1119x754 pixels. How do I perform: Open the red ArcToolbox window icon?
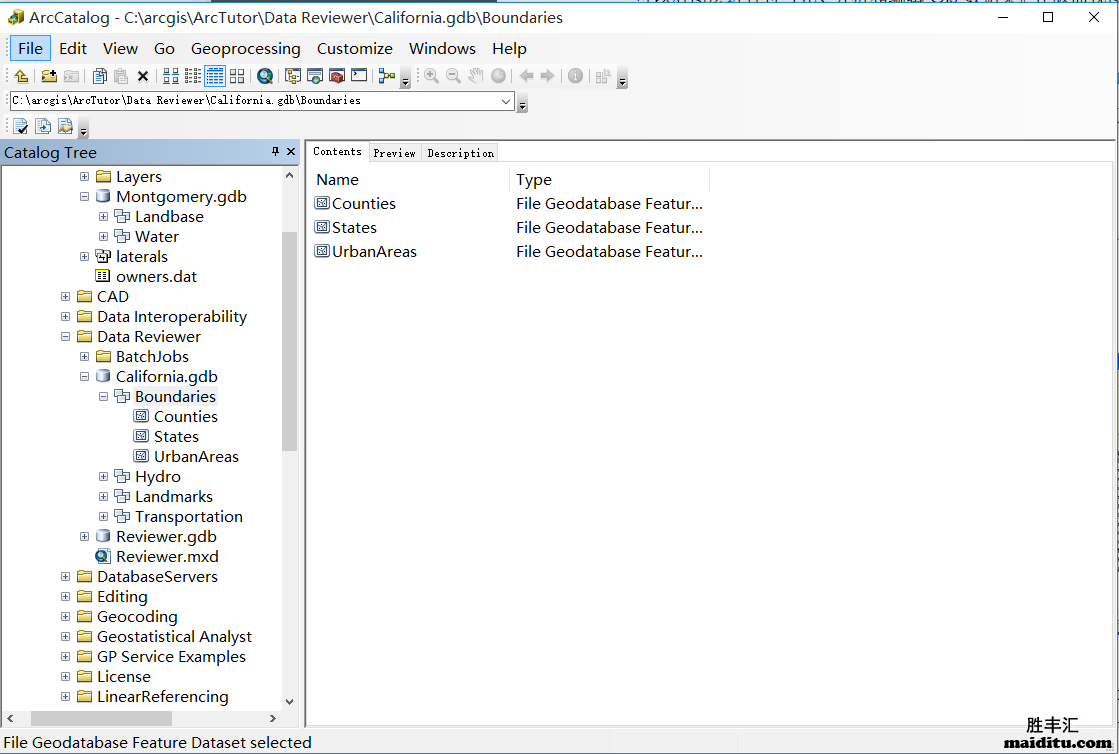point(337,76)
